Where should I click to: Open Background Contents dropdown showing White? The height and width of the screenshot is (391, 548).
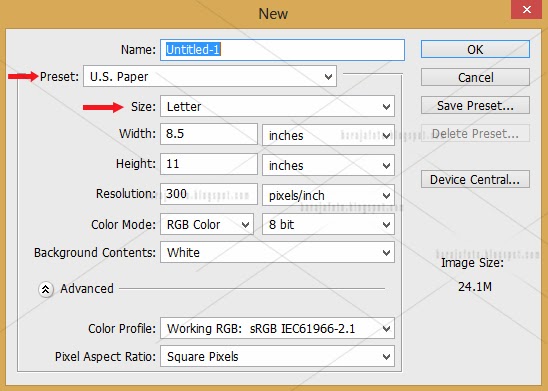(277, 252)
